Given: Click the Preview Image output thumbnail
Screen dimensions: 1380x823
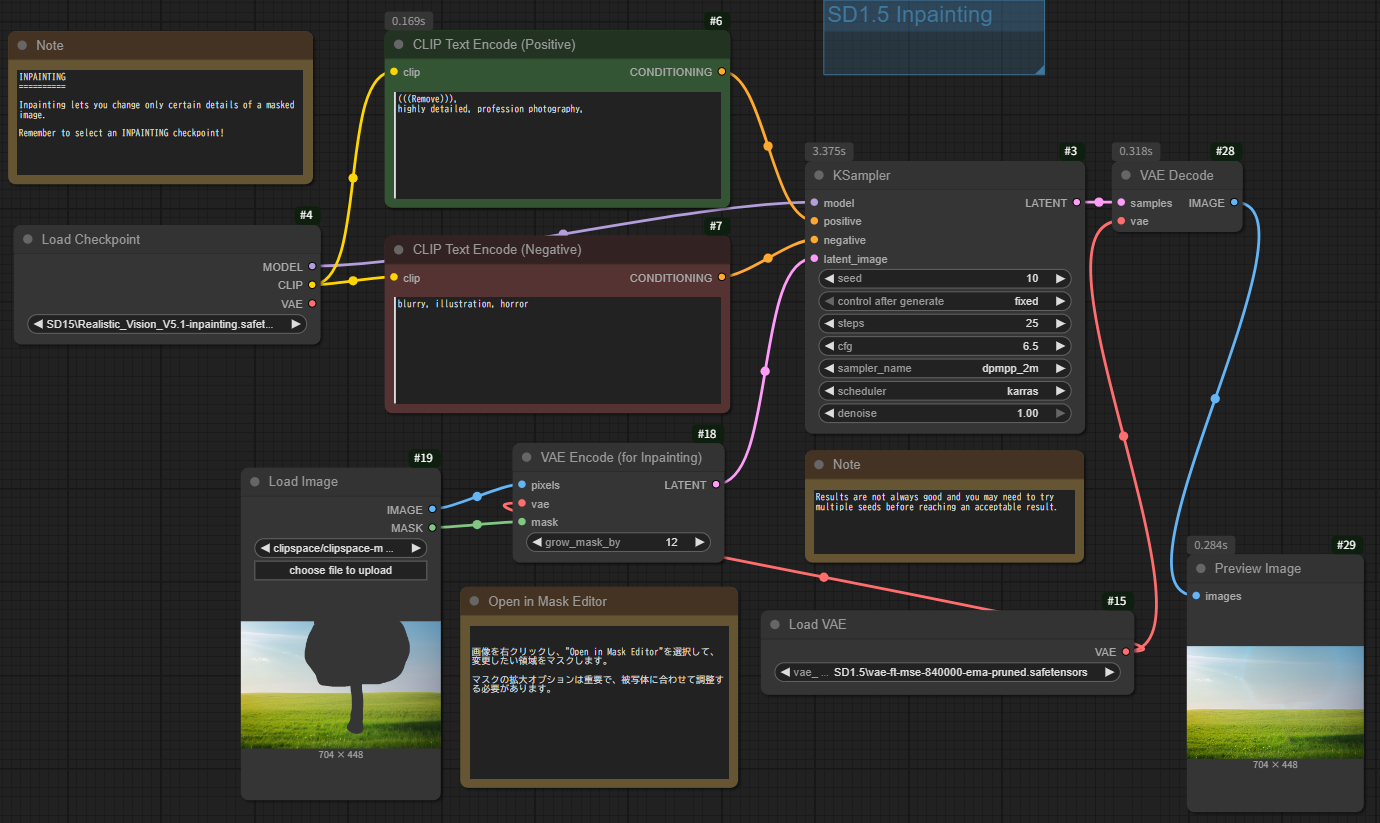Looking at the screenshot, I should 1274,702.
